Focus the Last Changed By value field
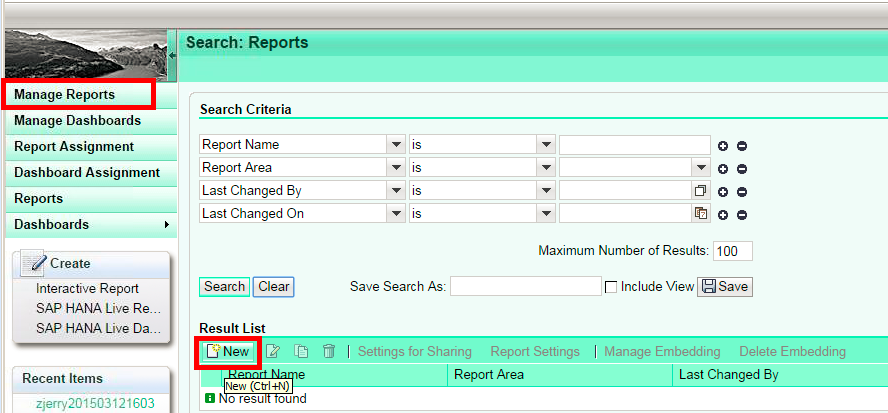Image resolution: width=888 pixels, height=413 pixels. point(626,190)
